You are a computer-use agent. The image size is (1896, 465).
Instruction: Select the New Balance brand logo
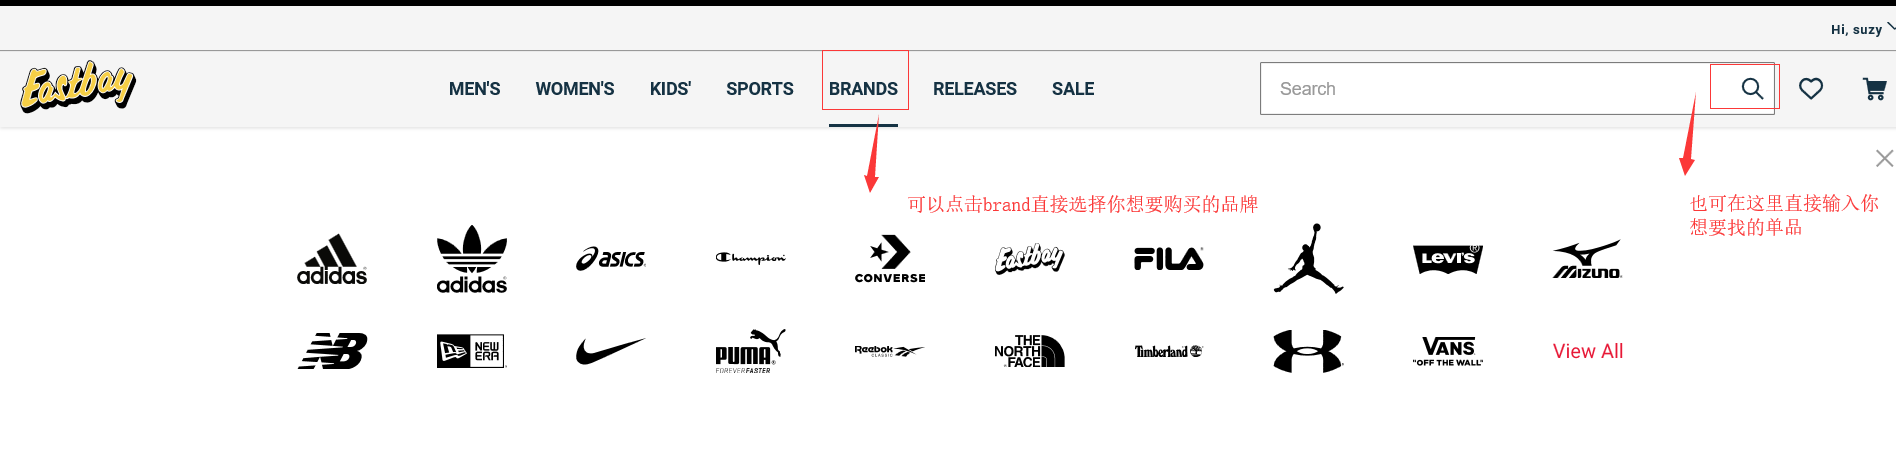pyautogui.click(x=333, y=351)
